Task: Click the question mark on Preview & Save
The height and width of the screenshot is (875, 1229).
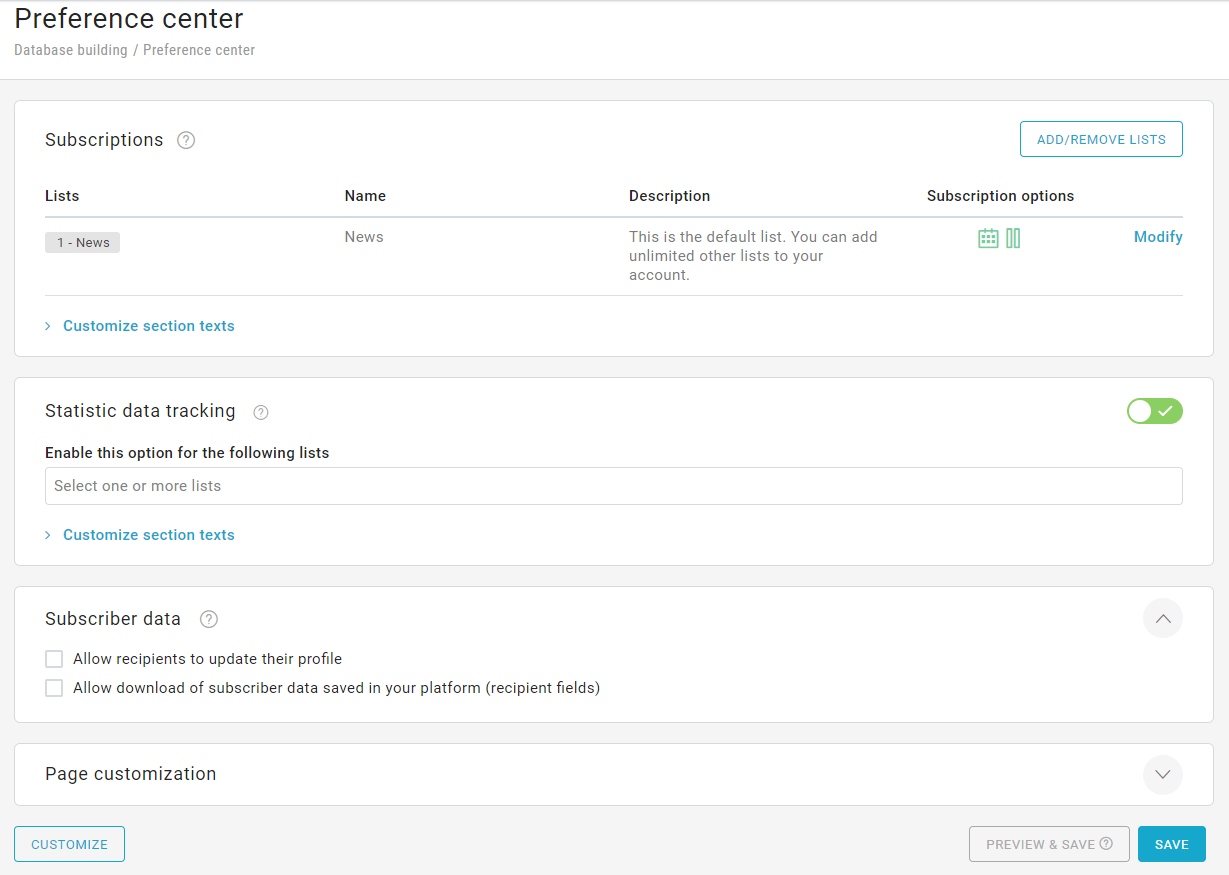Action: pos(1106,844)
